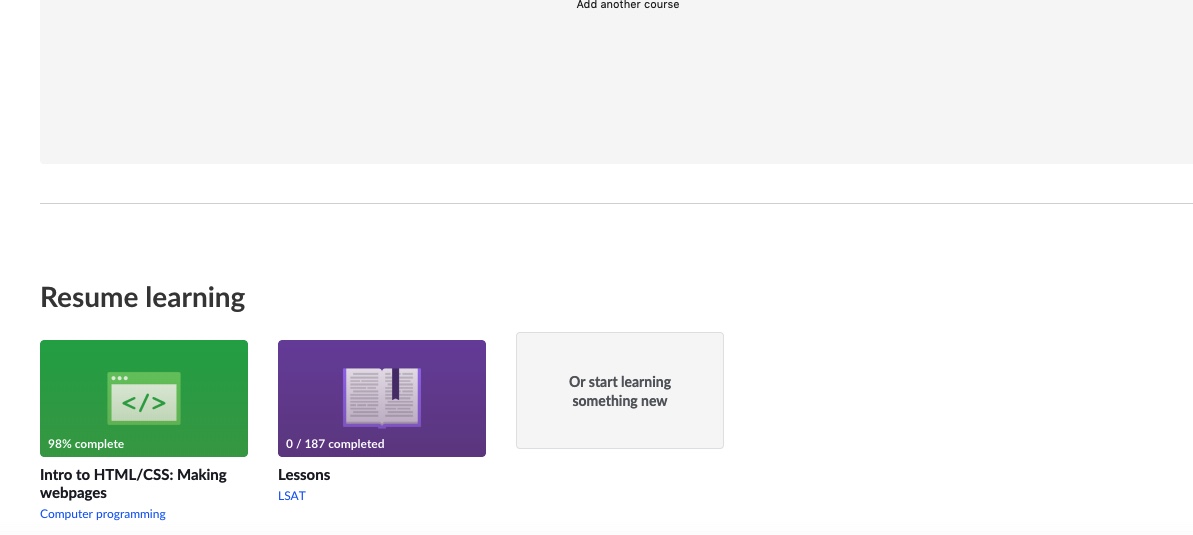Viewport: 1193px width, 535px height.
Task: Go to the LSAT subject link
Action: (x=292, y=495)
